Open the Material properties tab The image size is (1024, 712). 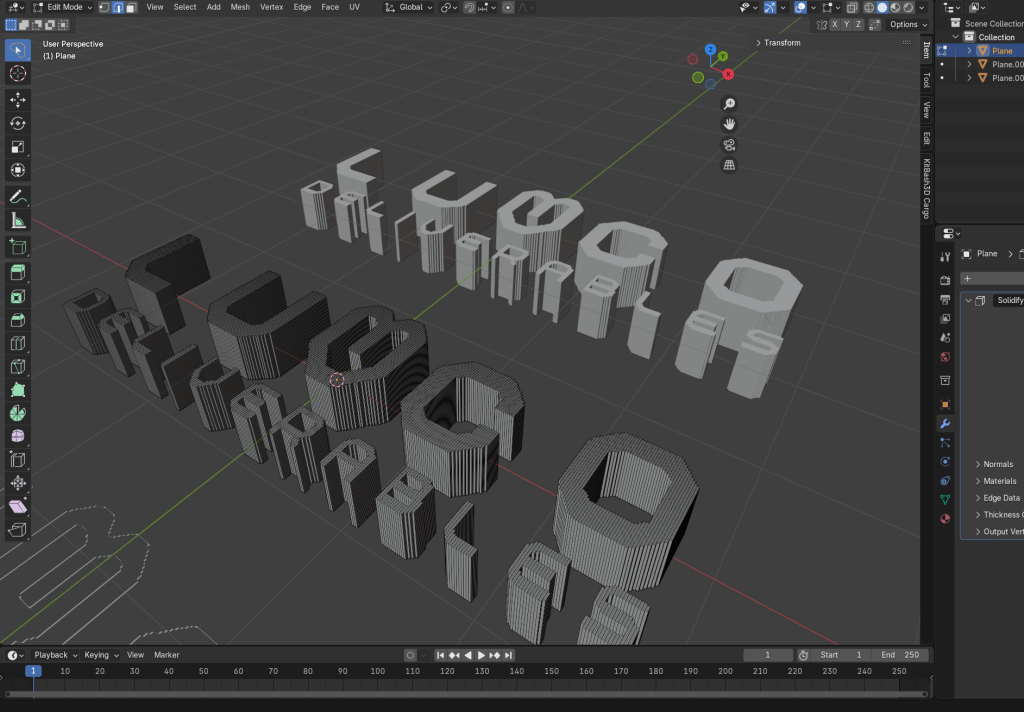click(x=945, y=518)
